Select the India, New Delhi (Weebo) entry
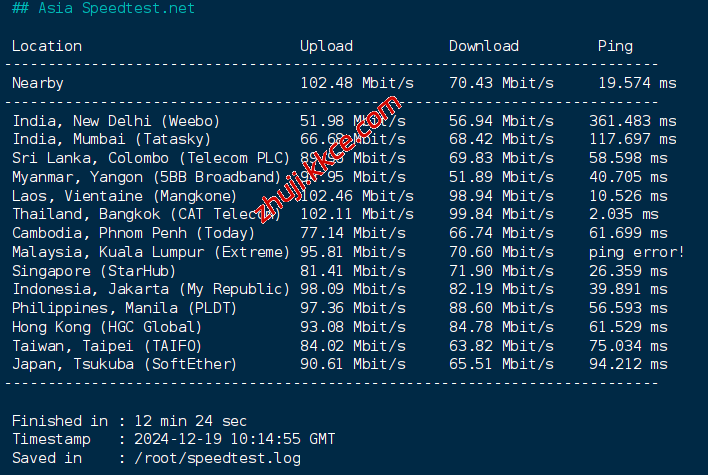Viewport: 708px width, 475px height. 116,121
